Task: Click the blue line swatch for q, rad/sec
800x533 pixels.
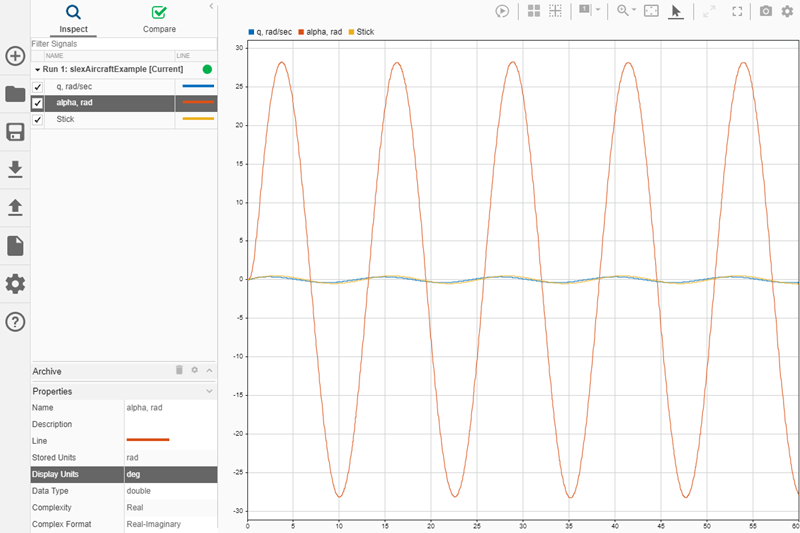Action: pyautogui.click(x=198, y=86)
